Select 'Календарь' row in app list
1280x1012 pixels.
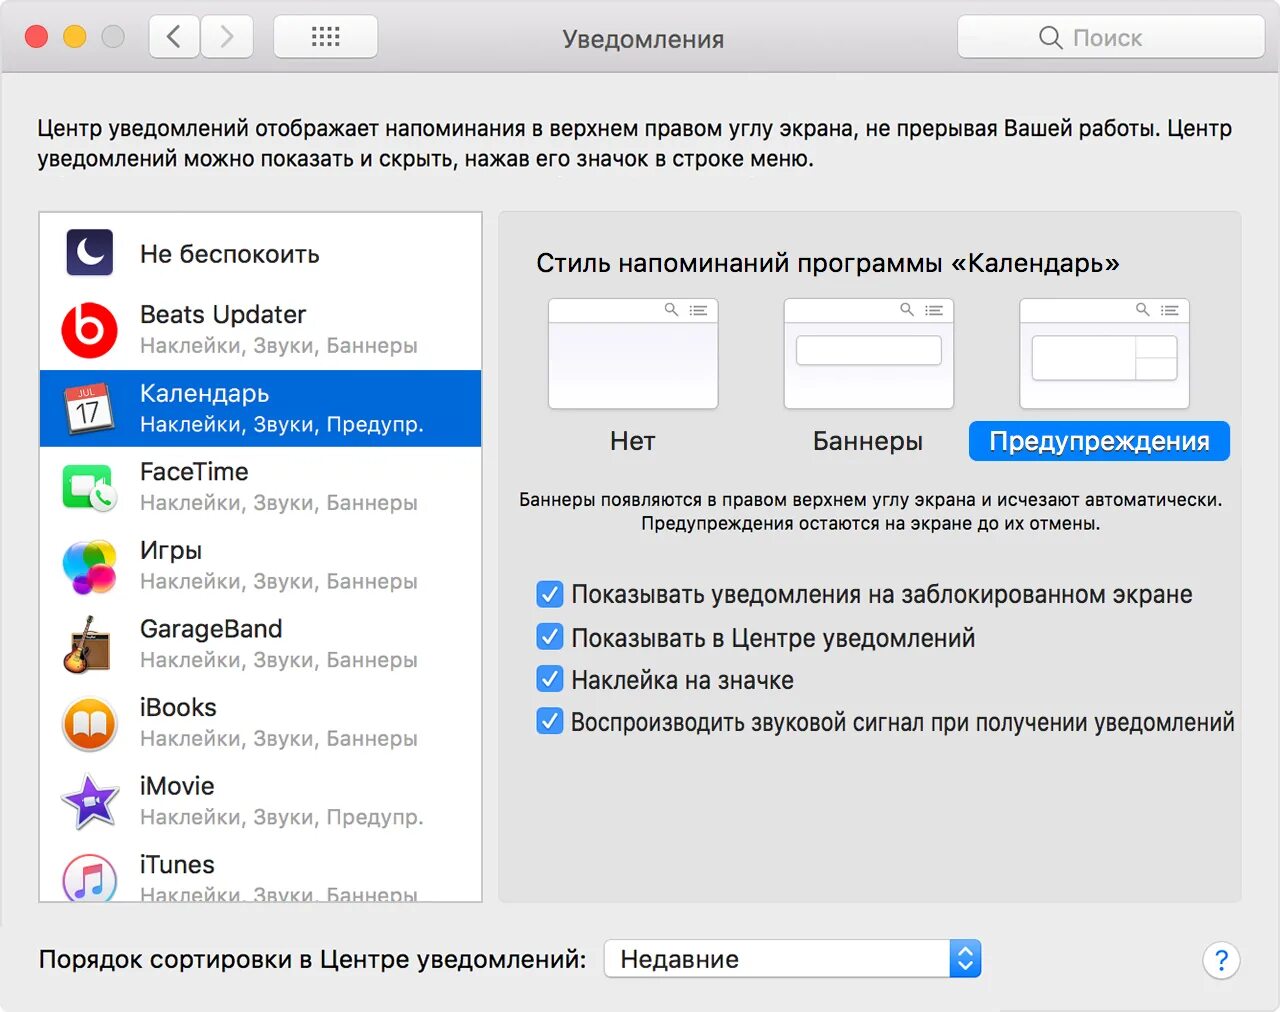pos(260,408)
